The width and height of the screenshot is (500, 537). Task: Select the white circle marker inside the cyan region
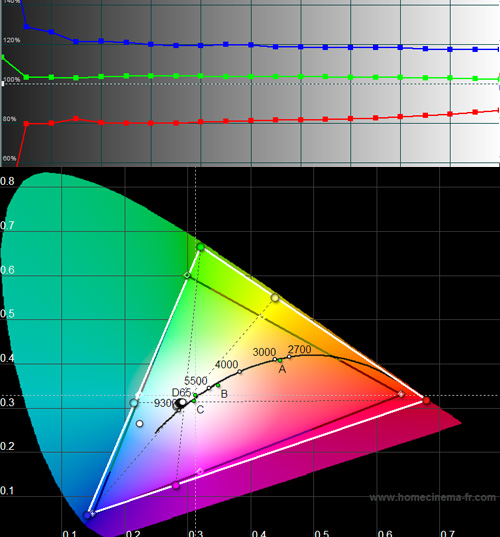pyautogui.click(x=139, y=424)
